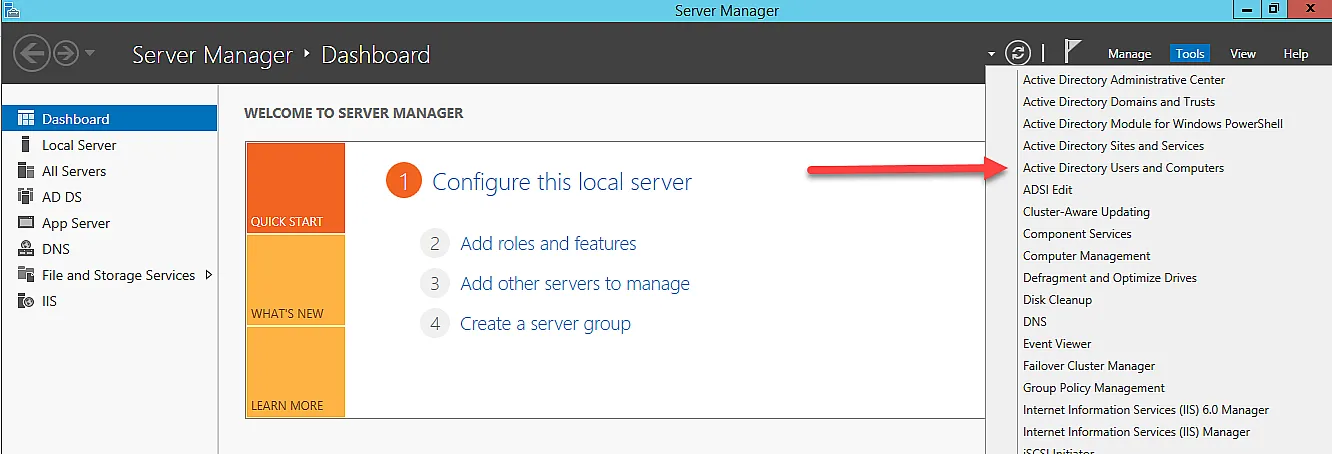Open Internet Information Services (IIS) Manager
The width and height of the screenshot is (1332, 454).
click(1136, 432)
